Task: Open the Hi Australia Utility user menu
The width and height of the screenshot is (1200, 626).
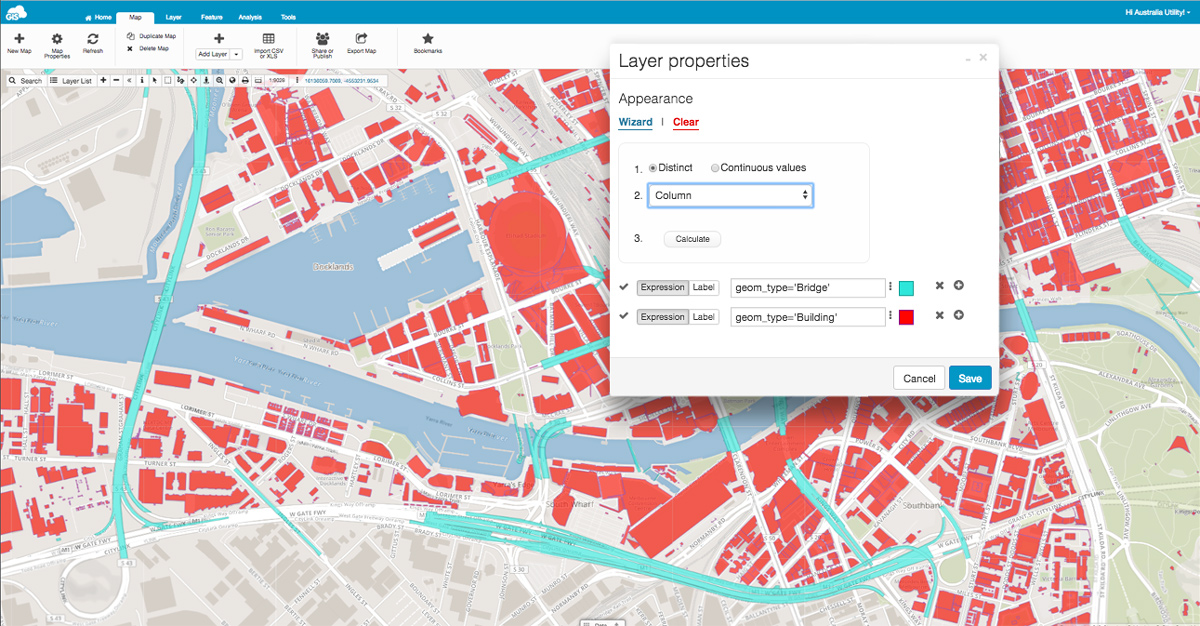Action: click(x=1155, y=12)
